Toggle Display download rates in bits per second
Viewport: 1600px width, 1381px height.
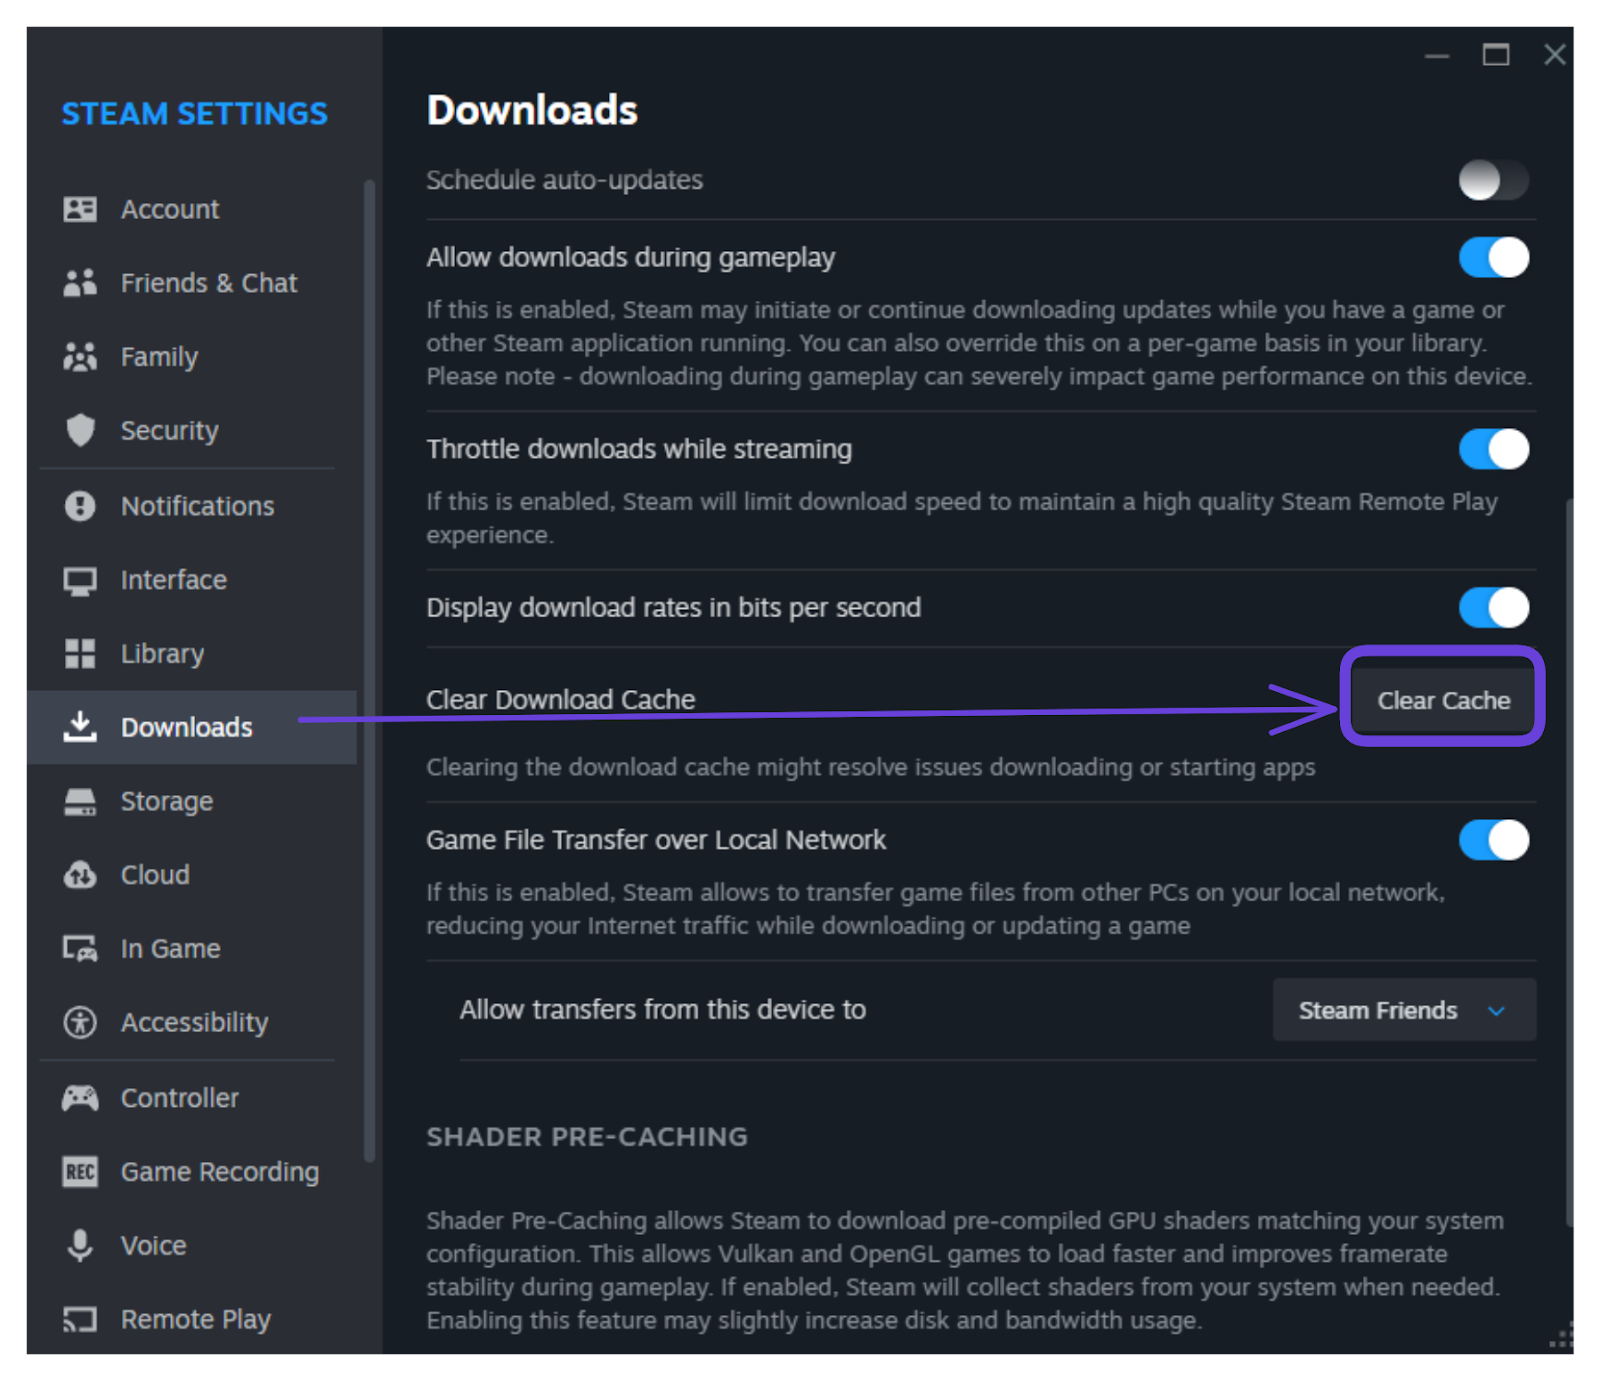click(1493, 607)
